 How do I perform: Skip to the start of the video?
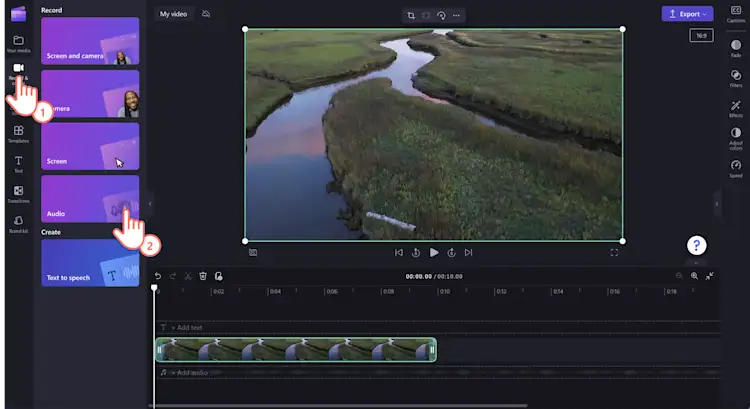pyautogui.click(x=398, y=253)
